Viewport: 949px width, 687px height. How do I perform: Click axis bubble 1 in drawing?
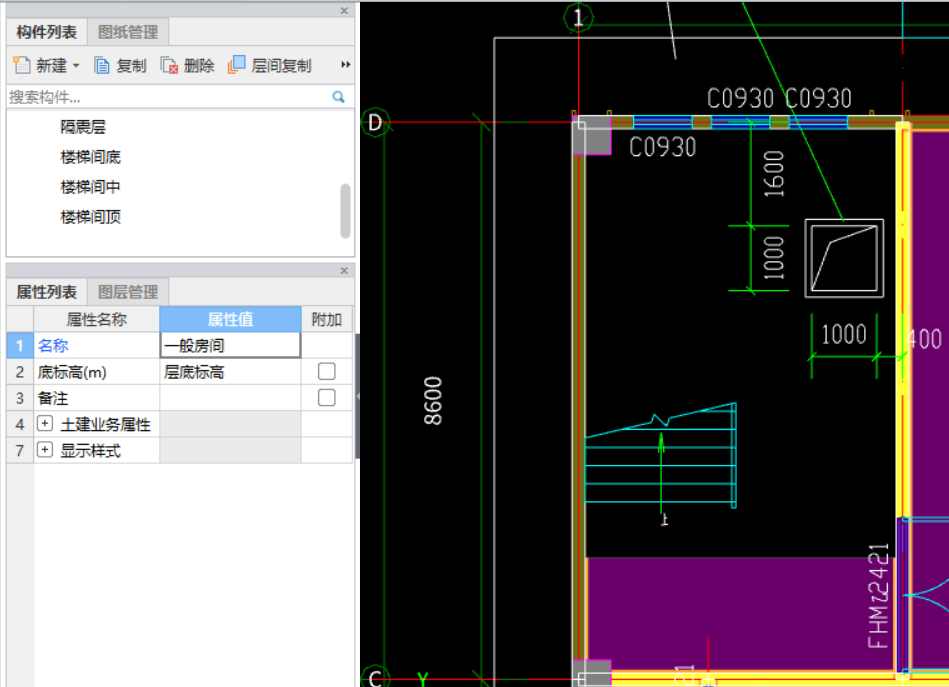[x=578, y=18]
